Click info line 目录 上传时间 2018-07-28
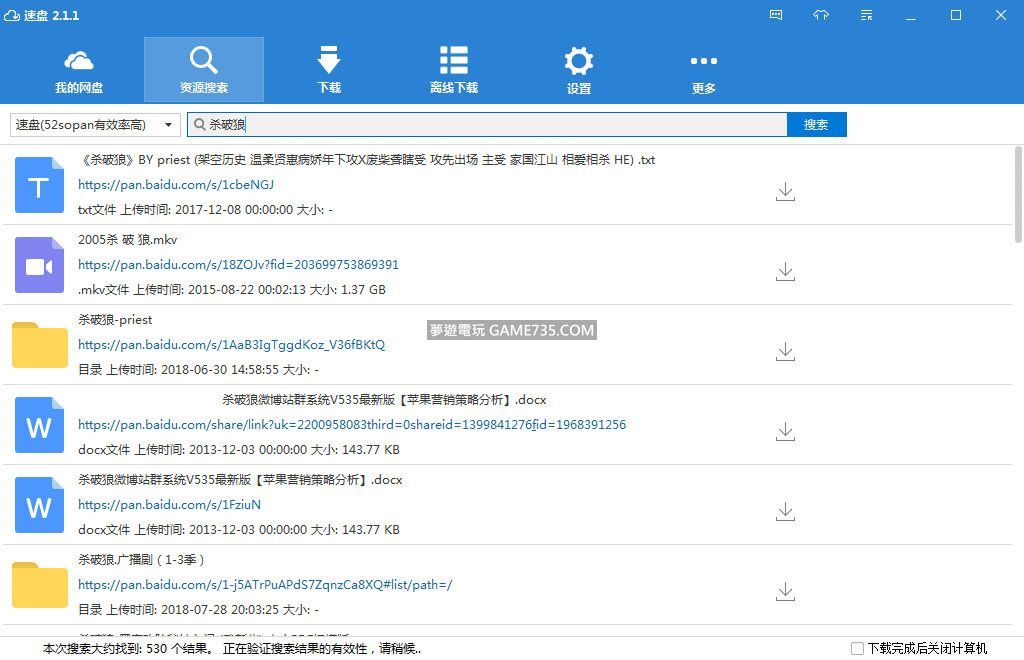This screenshot has width=1024, height=660. (x=198, y=610)
